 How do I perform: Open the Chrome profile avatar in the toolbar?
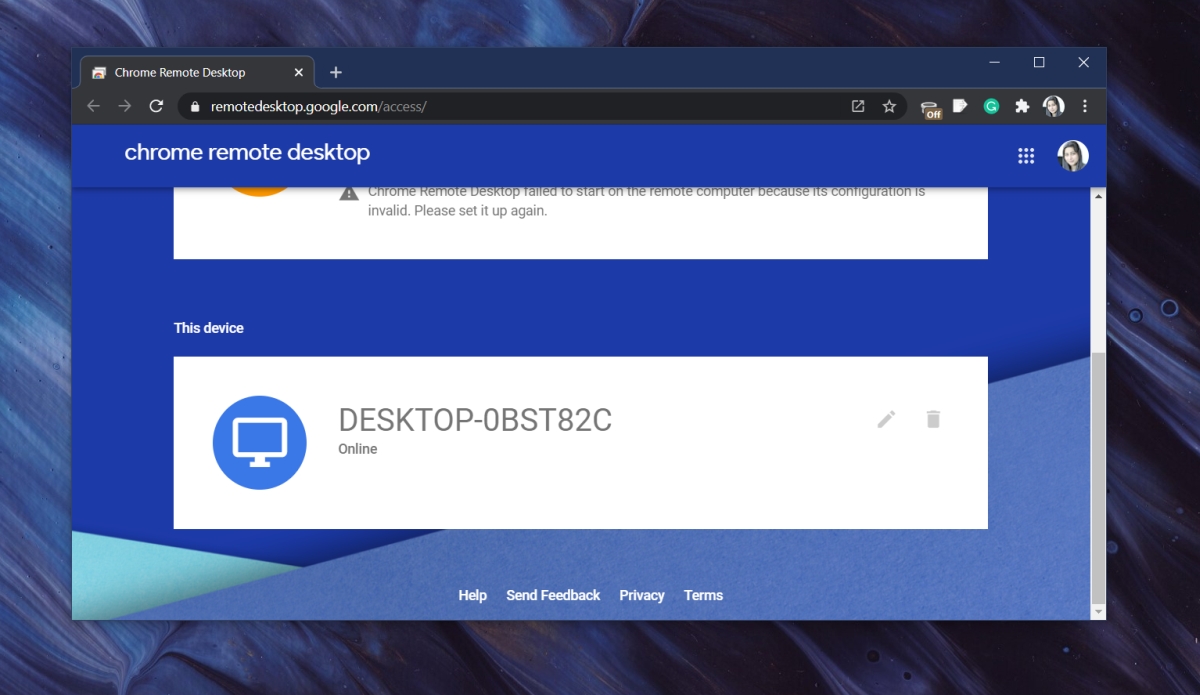[x=1053, y=105]
